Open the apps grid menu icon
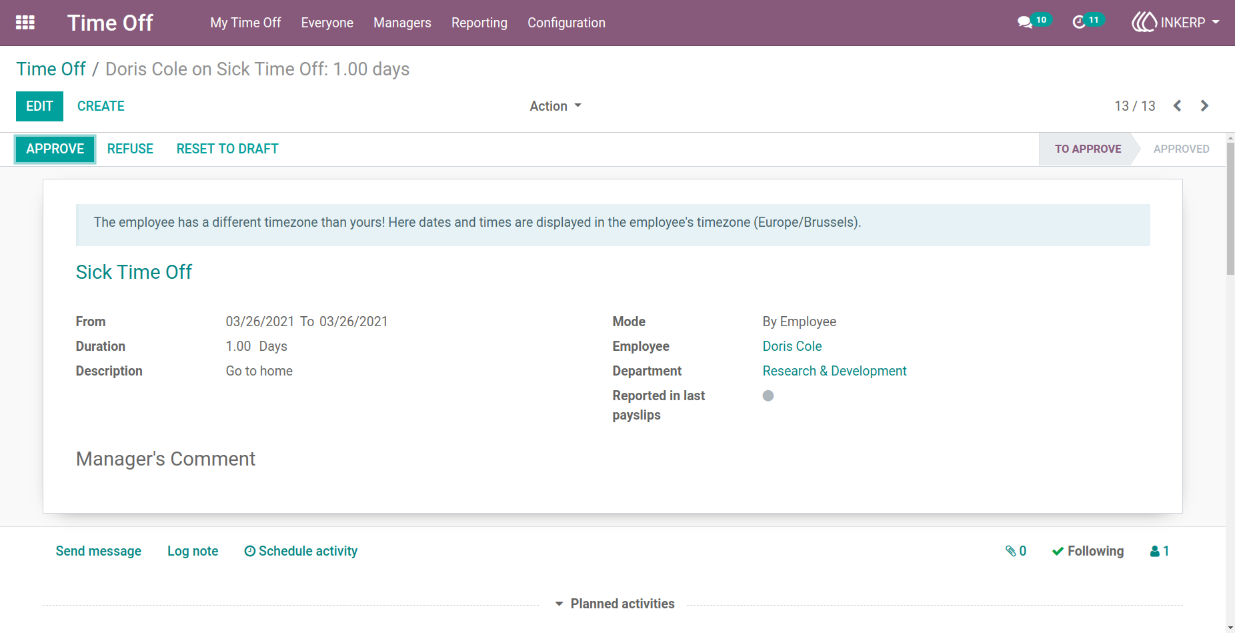This screenshot has height=633, width=1235. pyautogui.click(x=25, y=22)
